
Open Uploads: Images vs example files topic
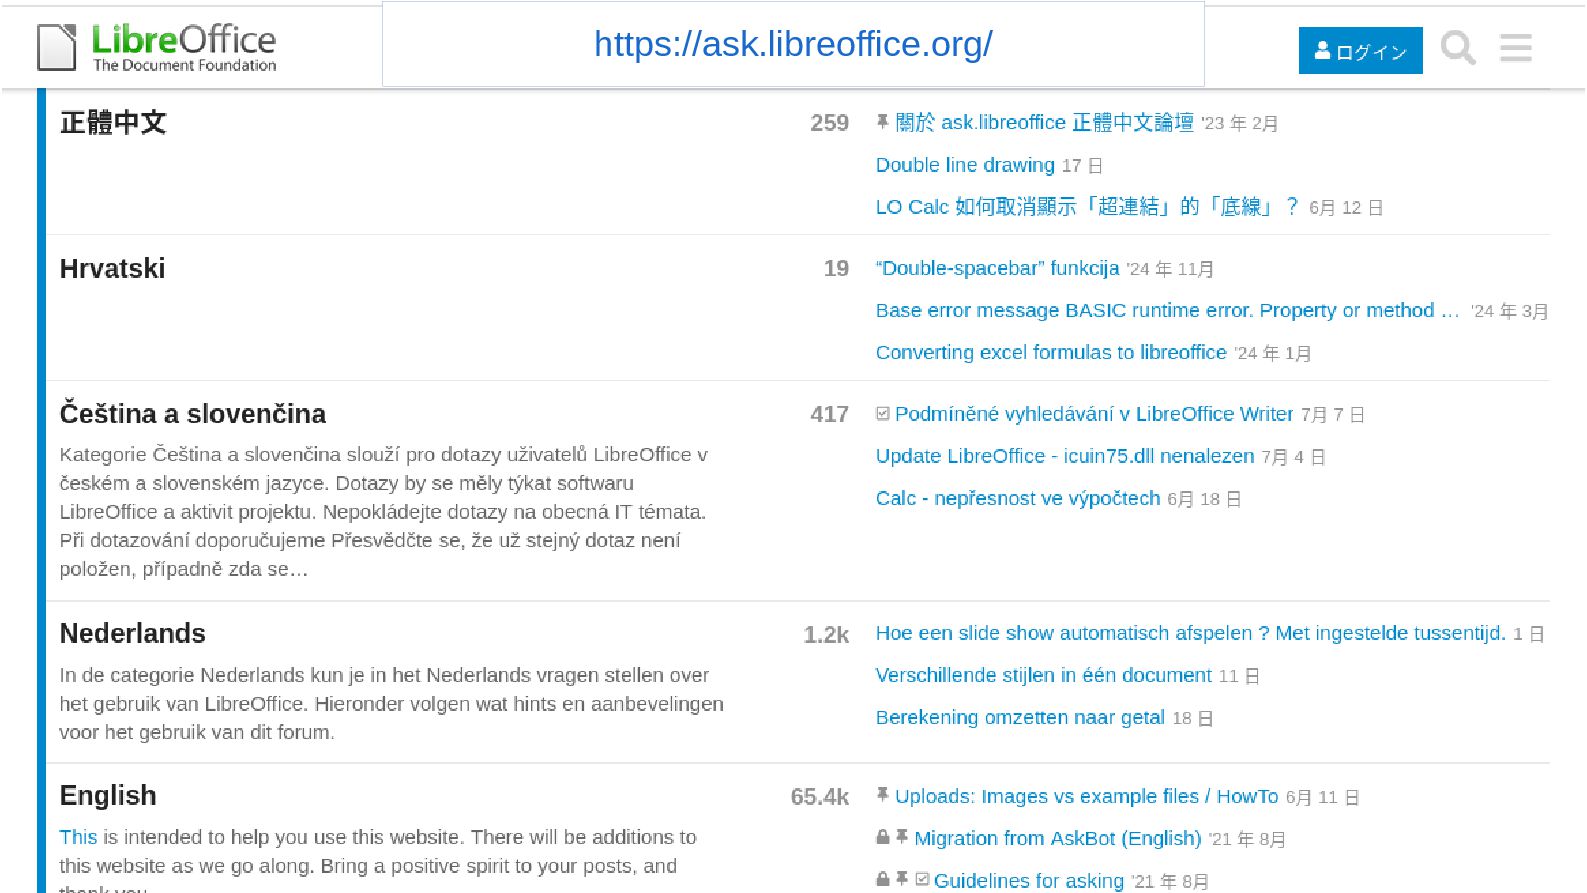(1087, 796)
